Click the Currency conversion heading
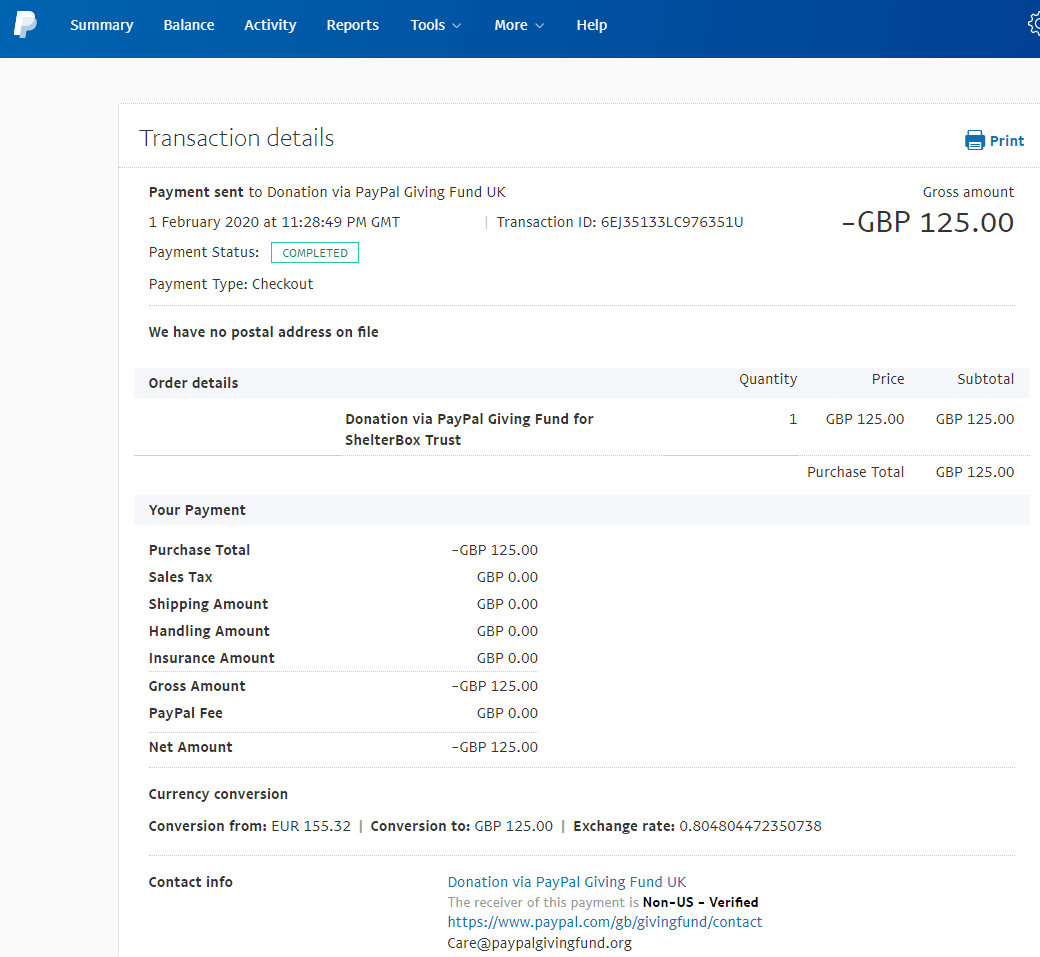Screen dimensions: 1040x957 [218, 795]
